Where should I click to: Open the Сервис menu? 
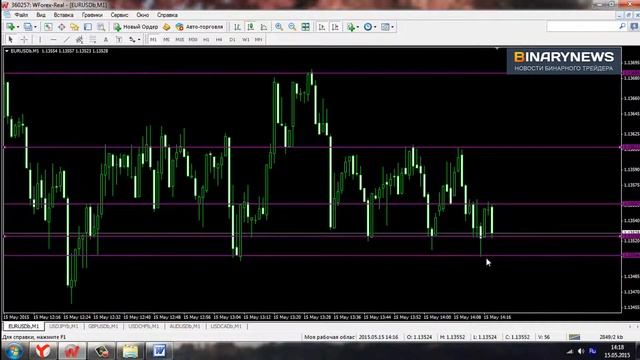[x=120, y=15]
